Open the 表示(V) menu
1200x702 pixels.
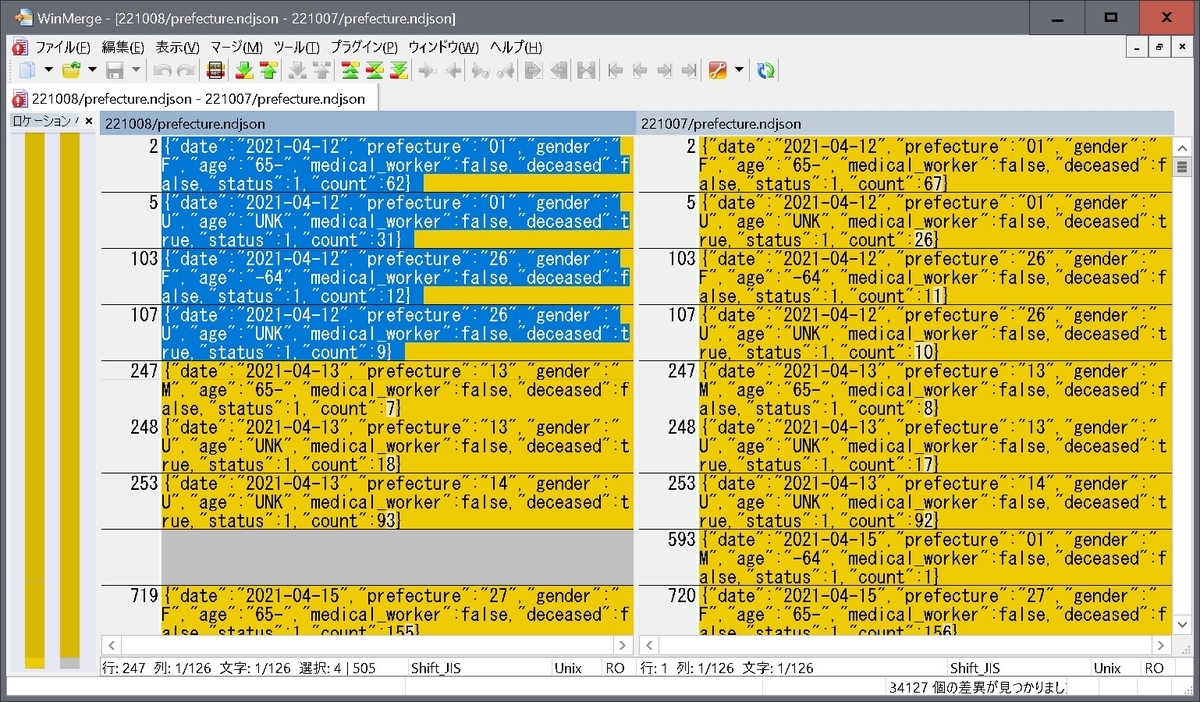(x=177, y=47)
